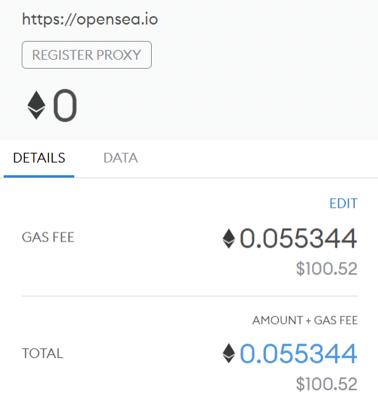Click the blue total amount 0.055344
This screenshot has height=406, width=378.
(298, 353)
